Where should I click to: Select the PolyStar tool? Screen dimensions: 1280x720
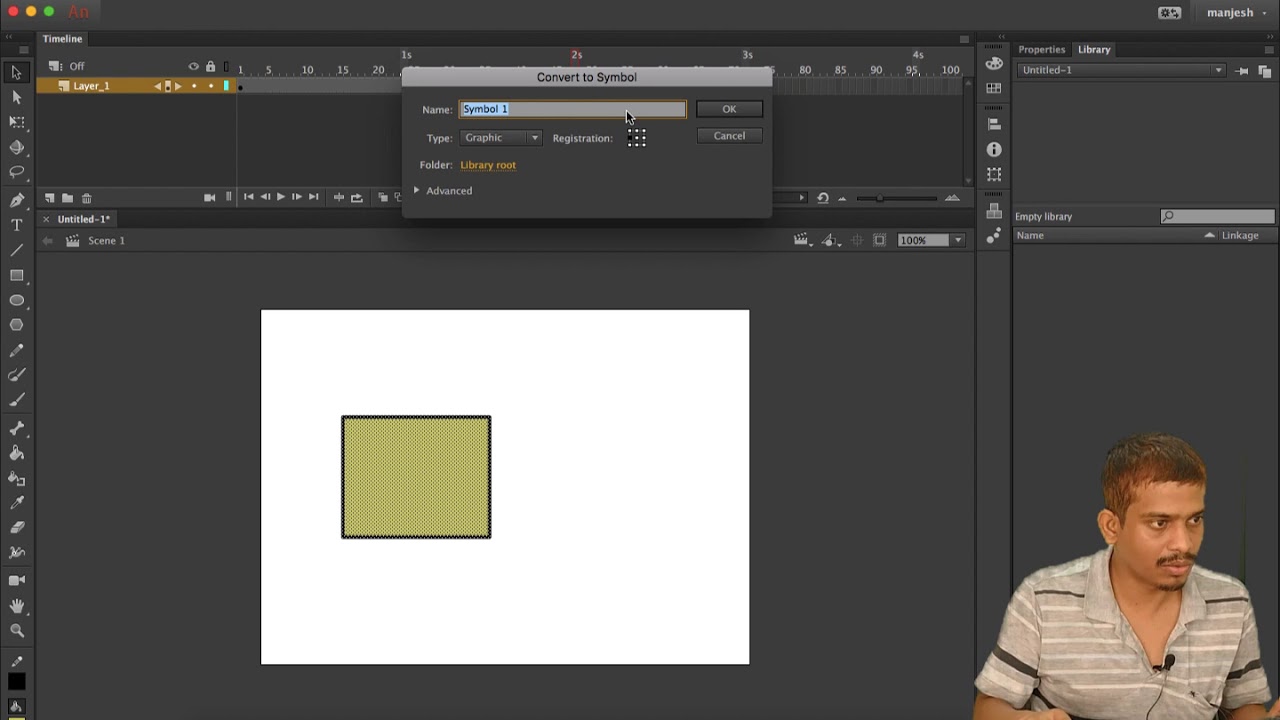17,325
